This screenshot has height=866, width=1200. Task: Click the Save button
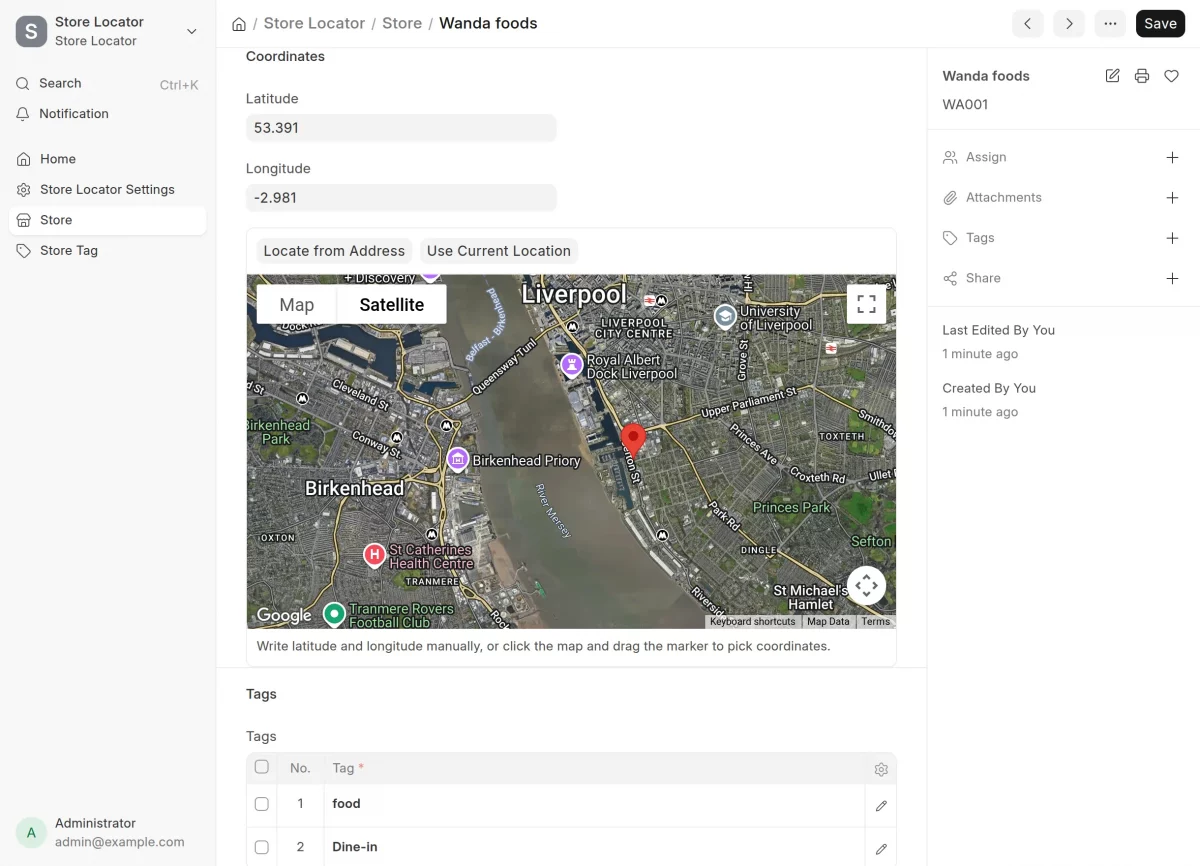1160,24
